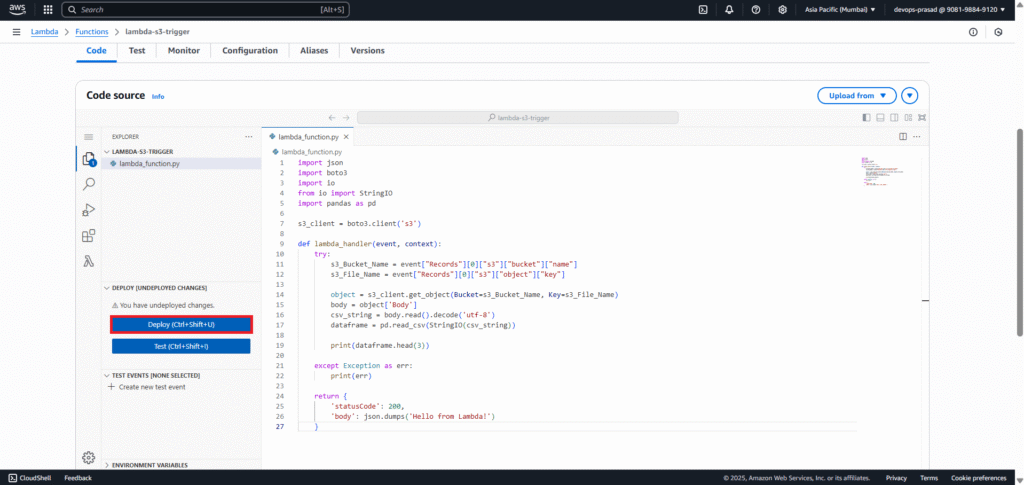Show the Explorer files view icon
This screenshot has width=1024, height=485.
tap(89, 159)
